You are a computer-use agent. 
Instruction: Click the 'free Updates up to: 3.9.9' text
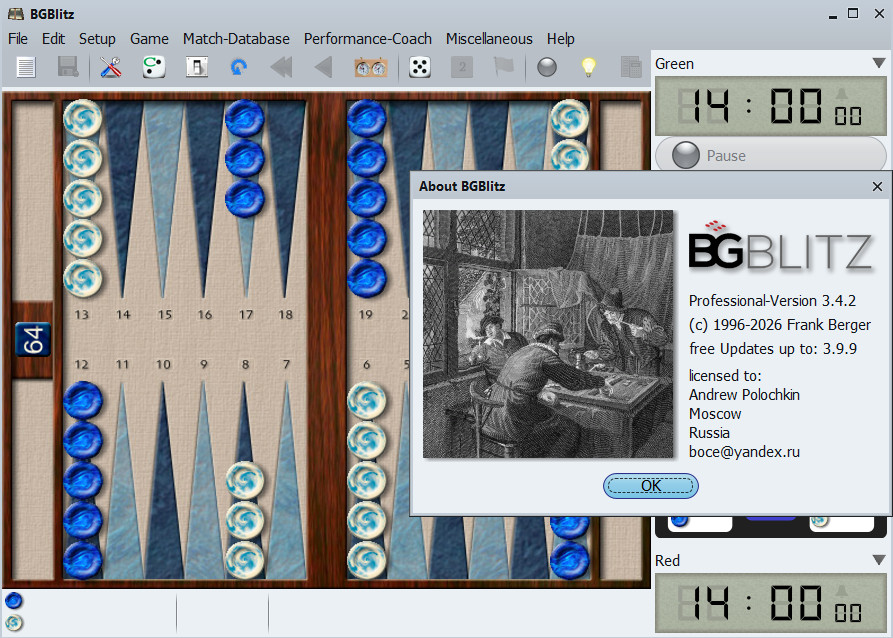click(773, 349)
